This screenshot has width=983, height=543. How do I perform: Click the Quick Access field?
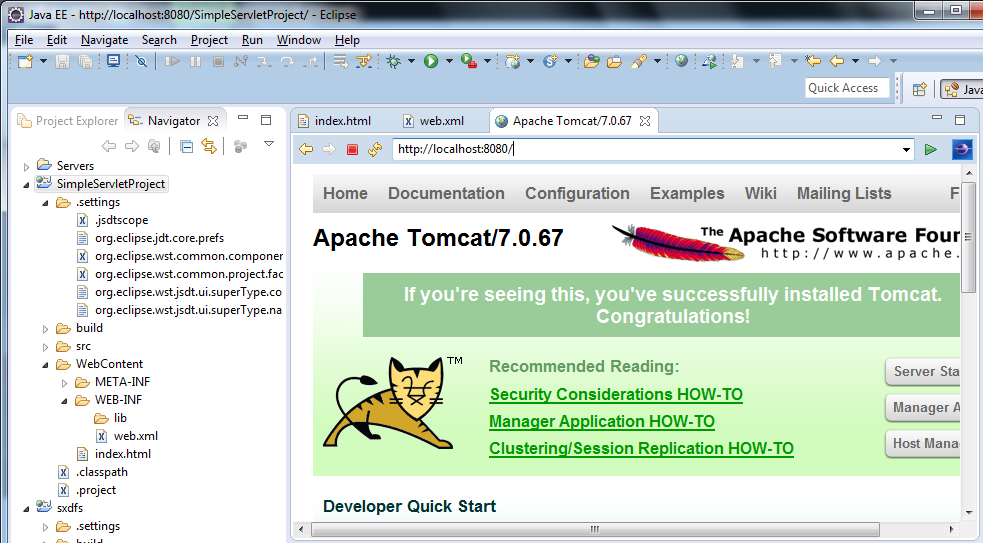(847, 88)
